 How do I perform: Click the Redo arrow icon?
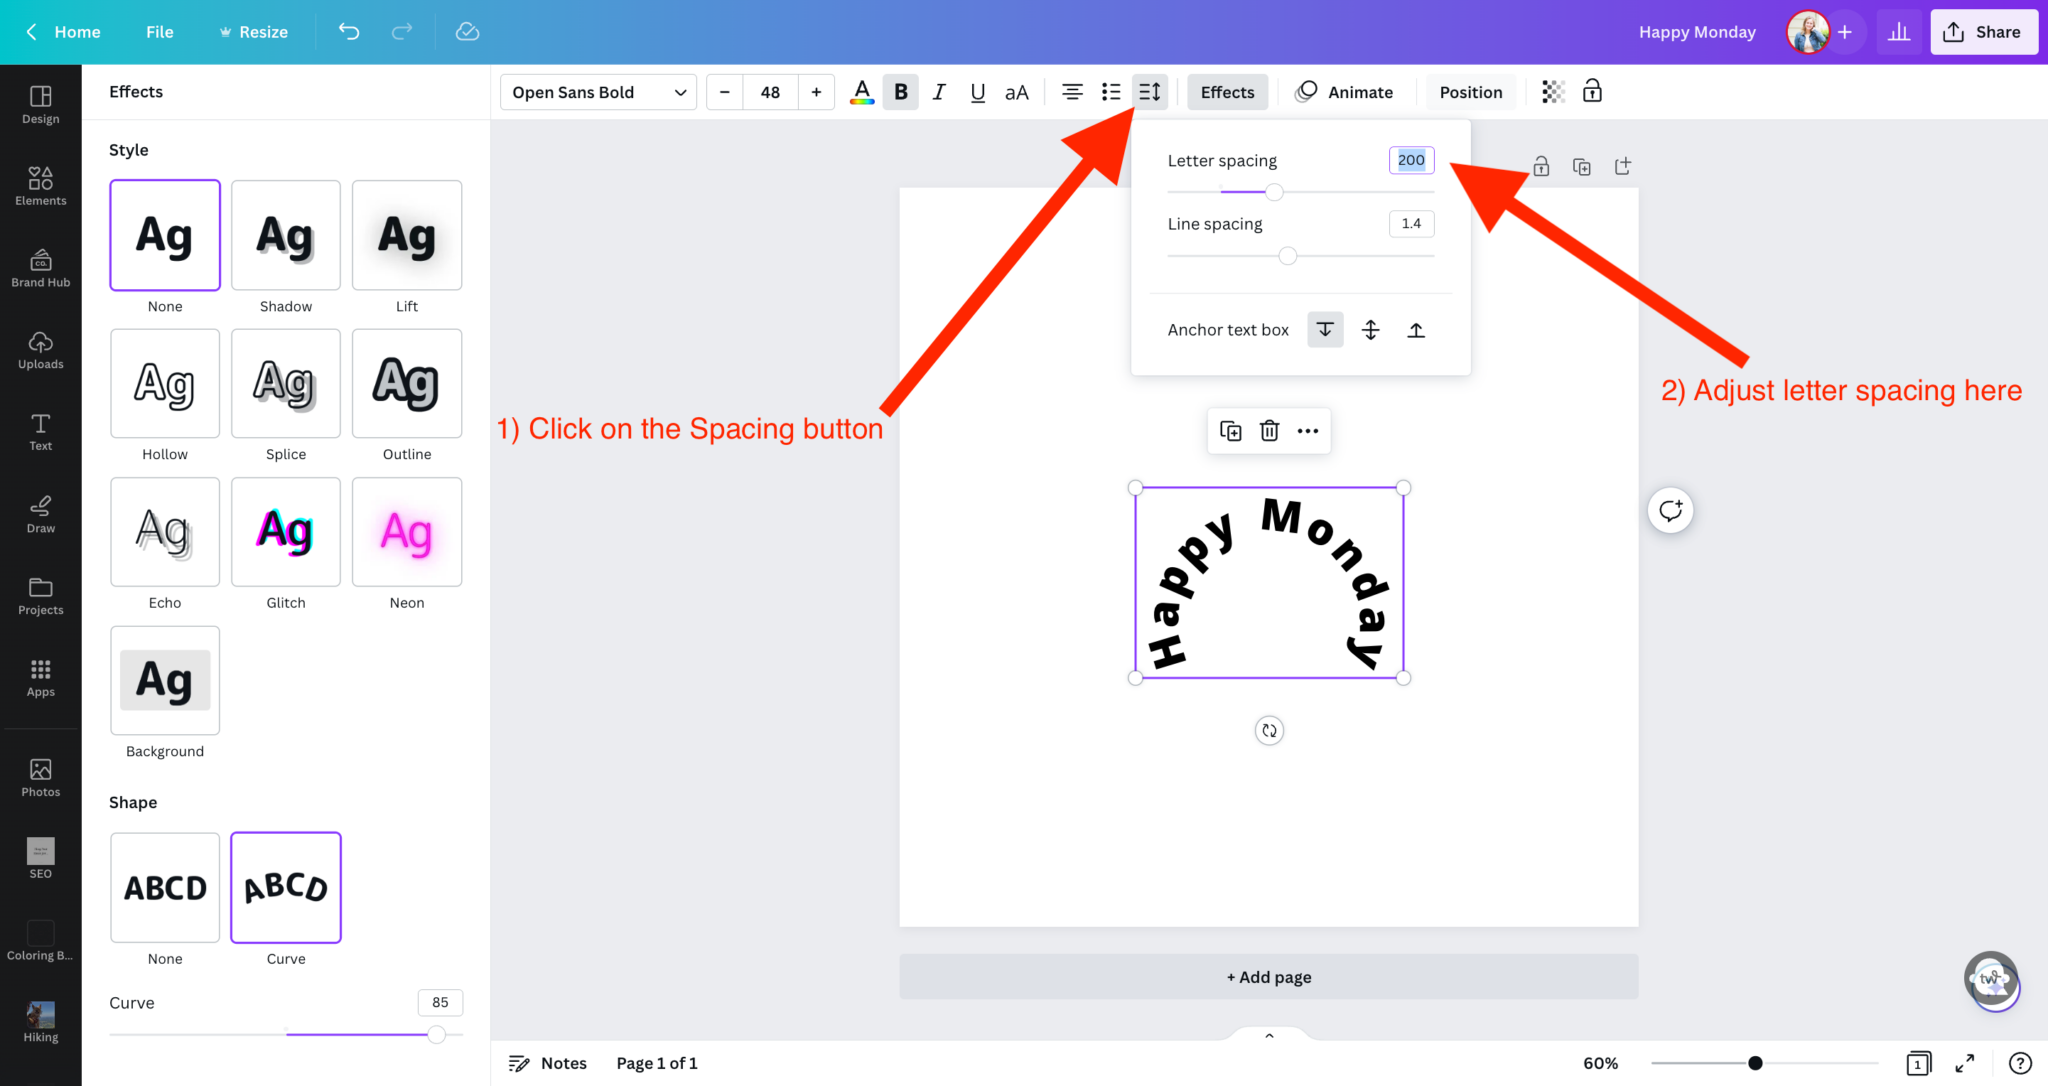pos(402,32)
